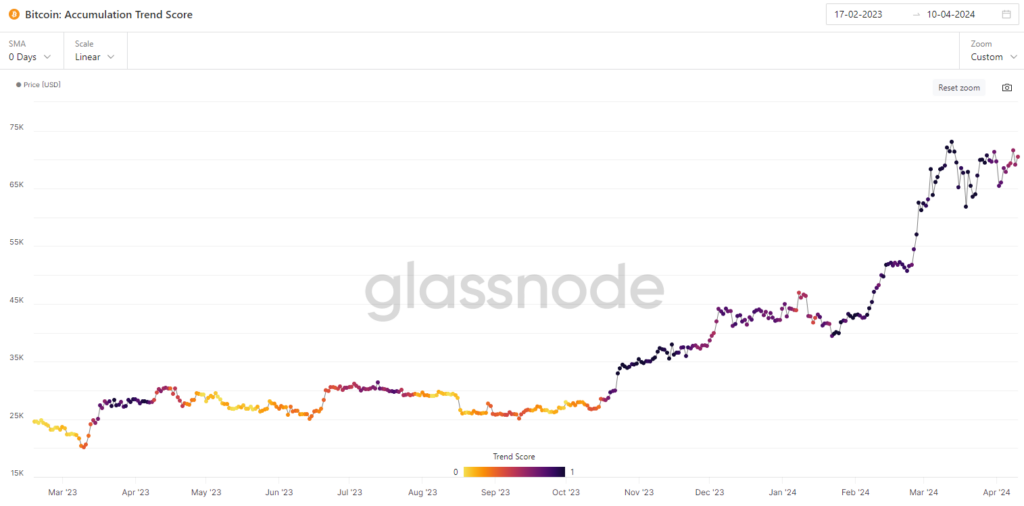The height and width of the screenshot is (506, 1024).
Task: Toggle the Price [USD] legend dot
Action: pos(18,85)
